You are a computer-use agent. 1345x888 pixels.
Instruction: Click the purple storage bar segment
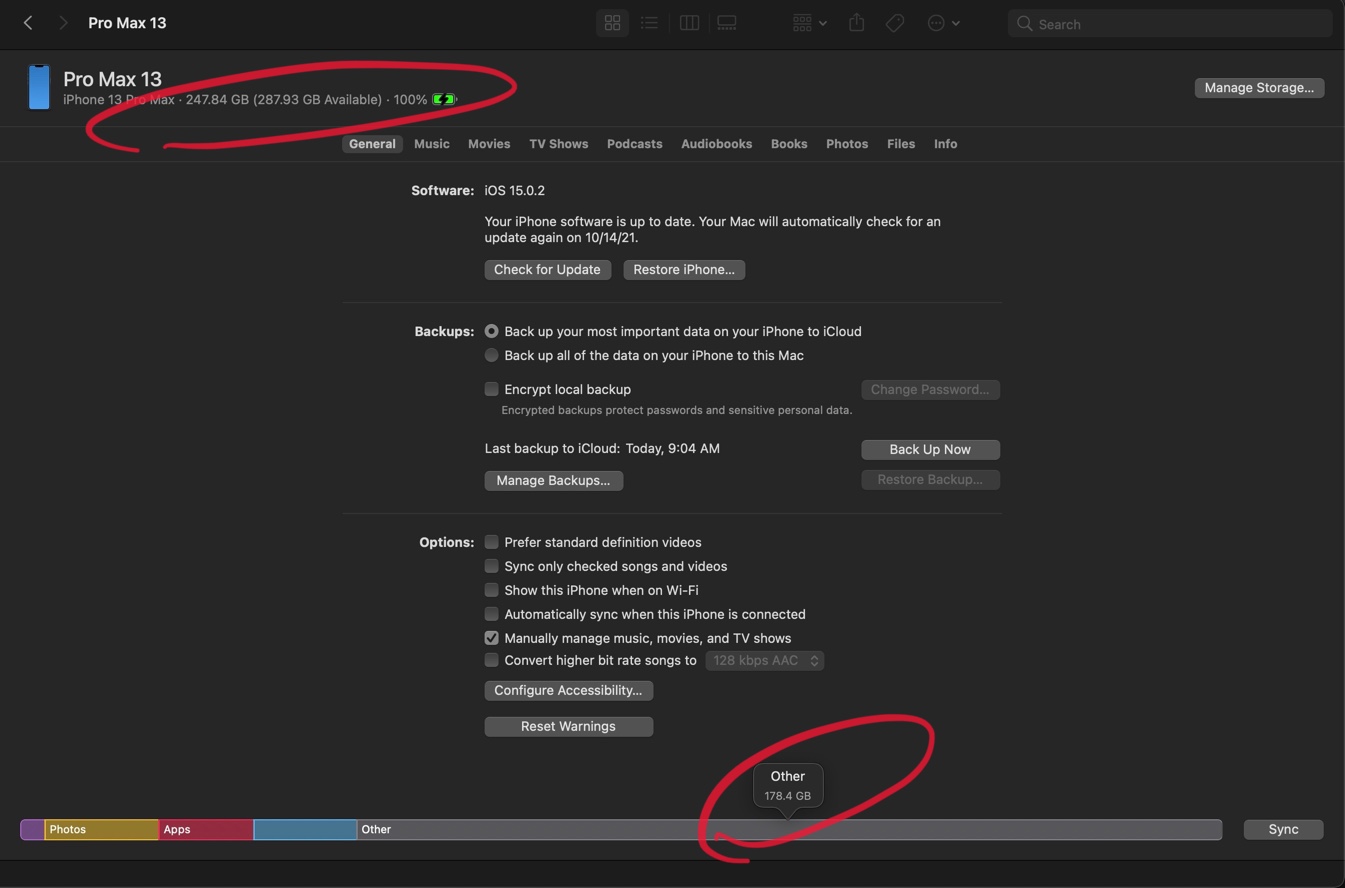(32, 830)
